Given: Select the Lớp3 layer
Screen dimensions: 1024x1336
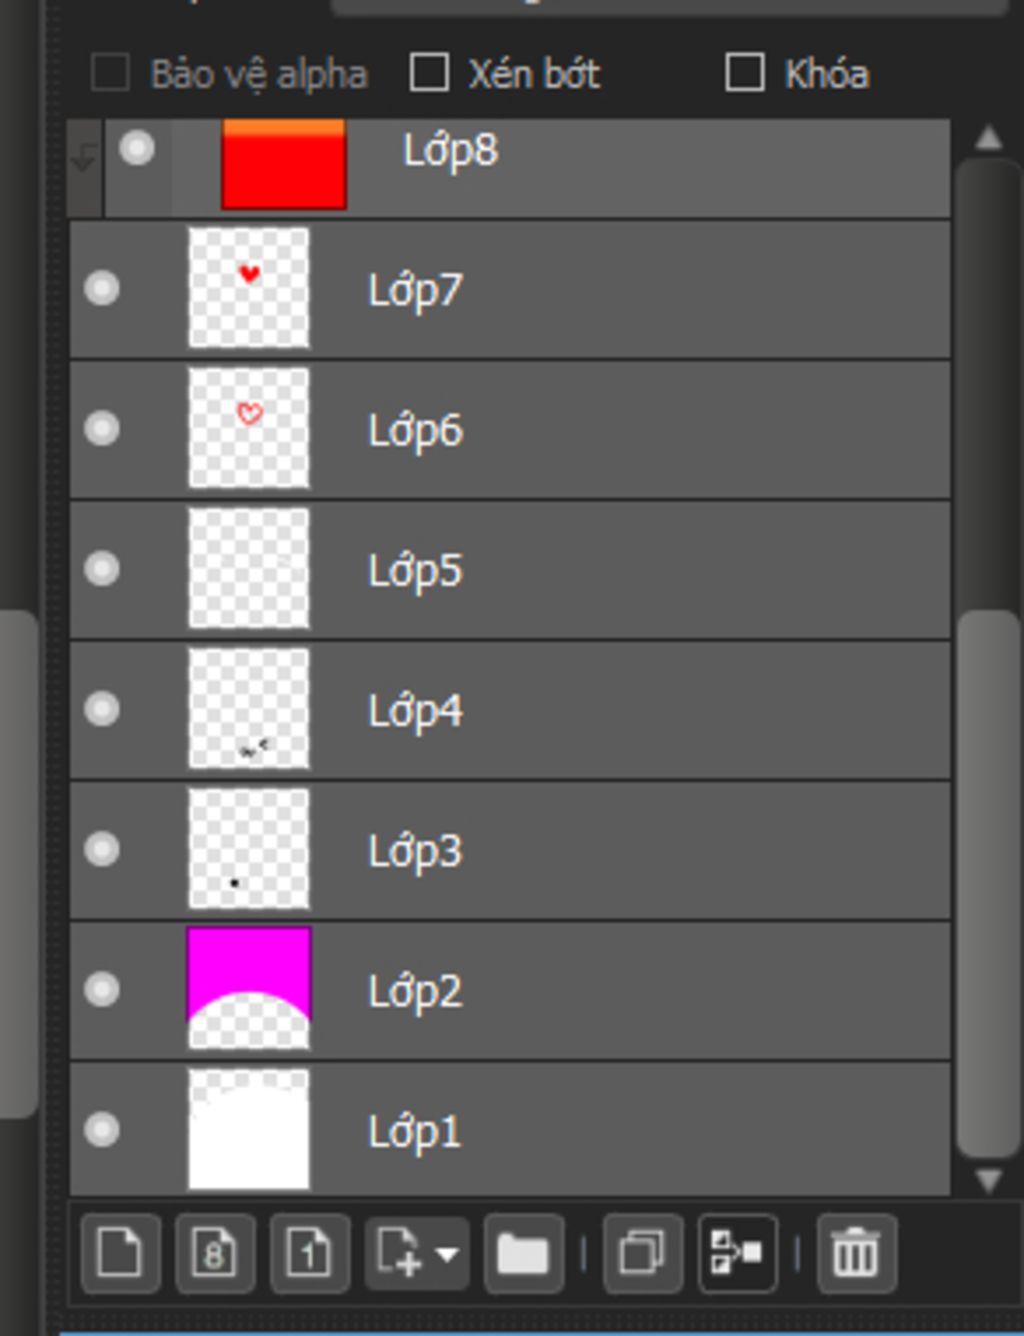Looking at the screenshot, I should pyautogui.click(x=510, y=850).
